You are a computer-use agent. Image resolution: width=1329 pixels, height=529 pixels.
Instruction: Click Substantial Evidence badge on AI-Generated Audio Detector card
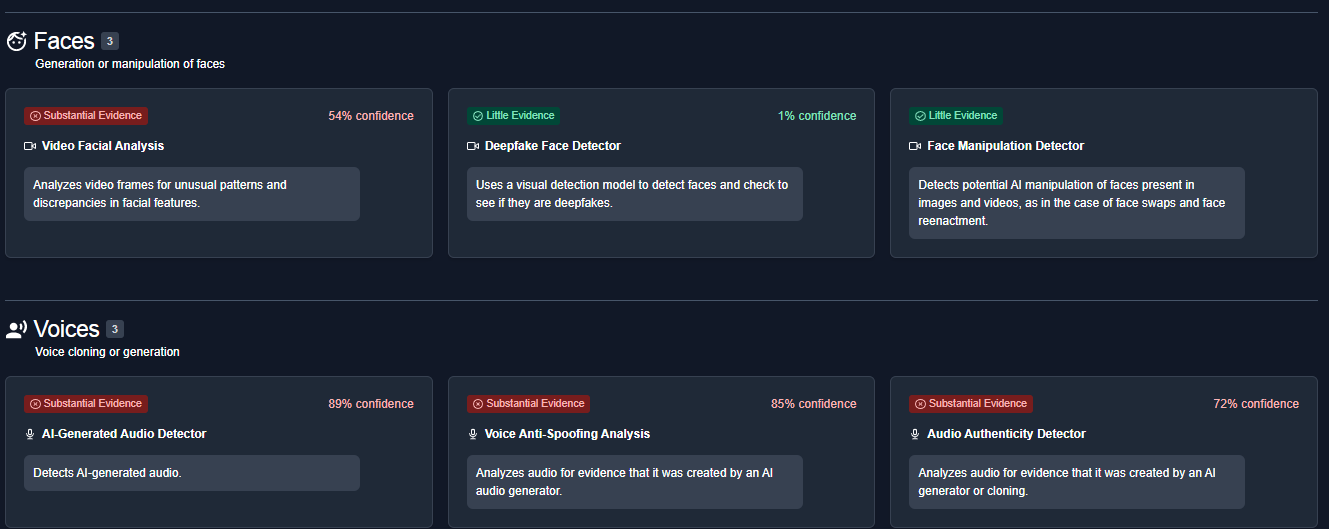tap(86, 404)
